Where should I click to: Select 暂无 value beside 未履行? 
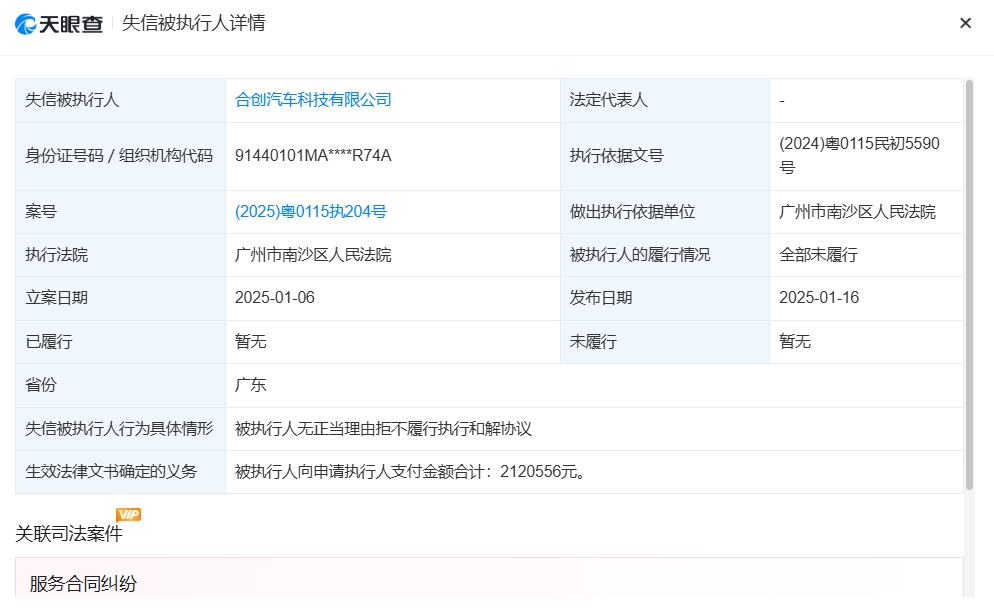pyautogui.click(x=795, y=342)
